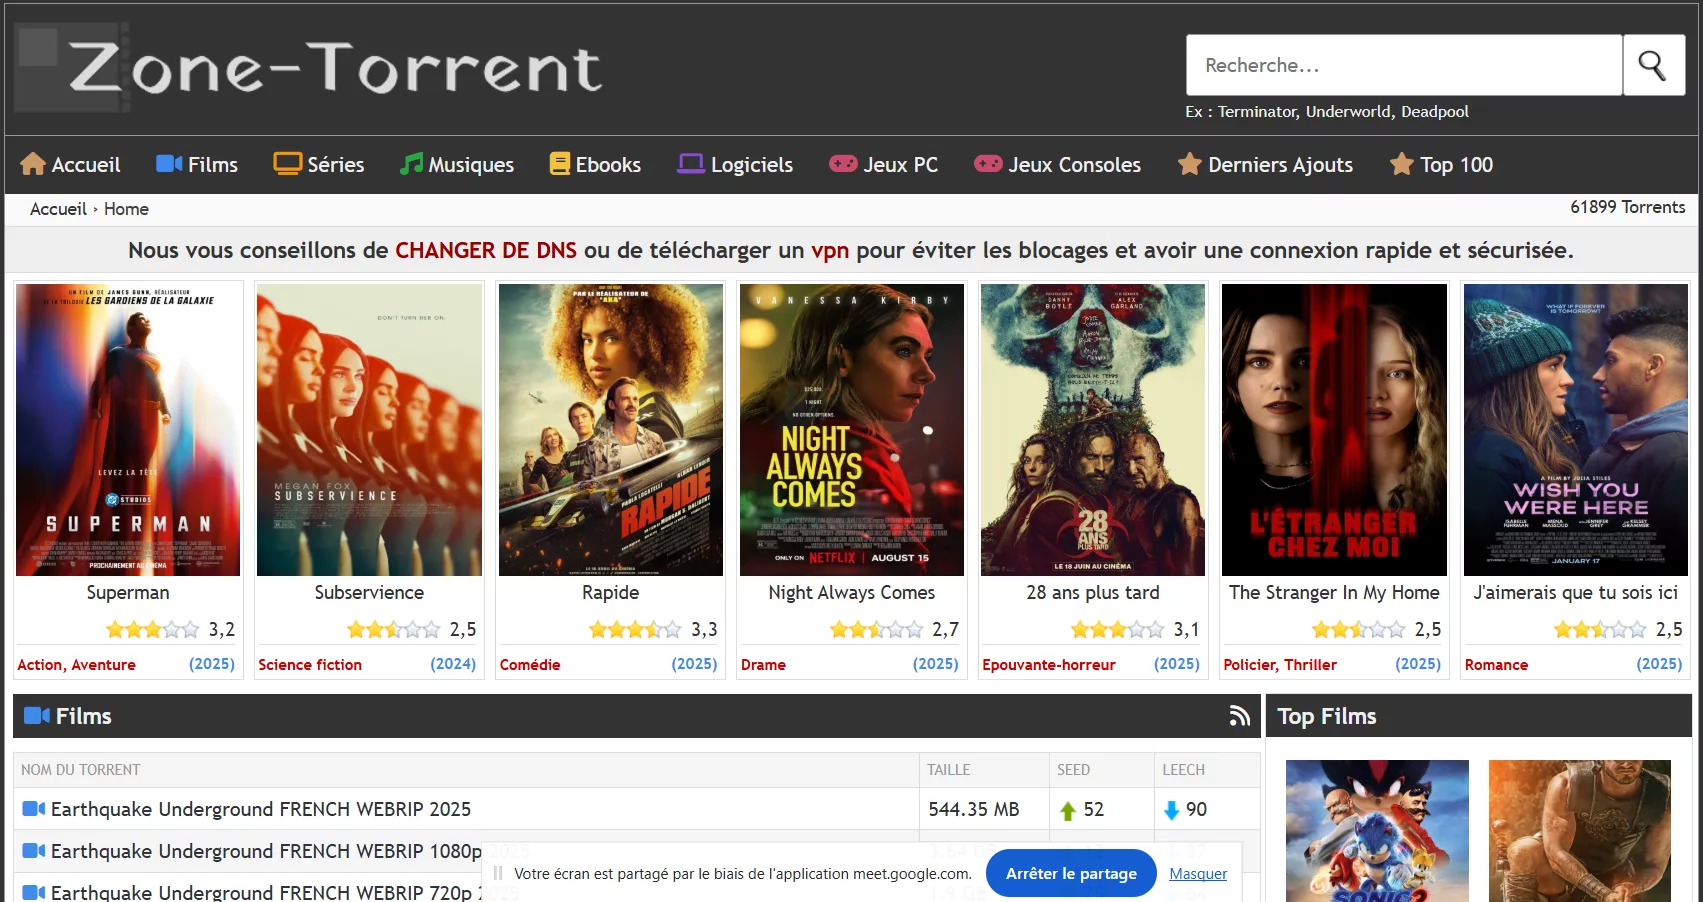Click the home icon next to Accueil
1703x902 pixels.
pyautogui.click(x=33, y=164)
